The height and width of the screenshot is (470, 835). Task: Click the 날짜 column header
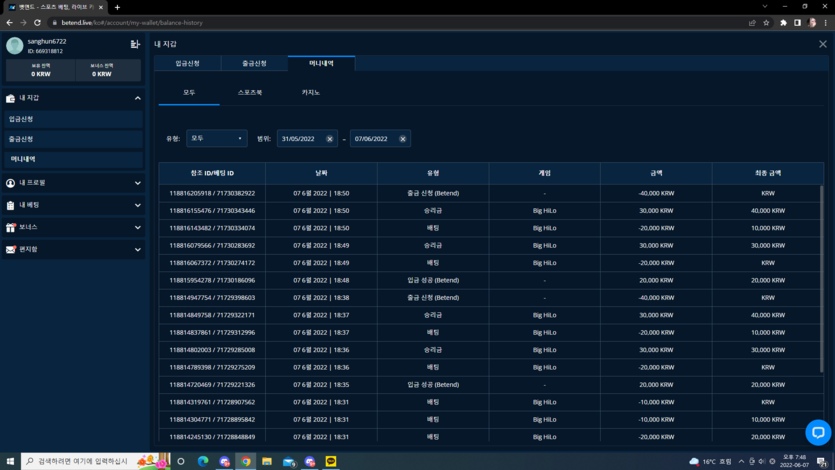point(321,173)
